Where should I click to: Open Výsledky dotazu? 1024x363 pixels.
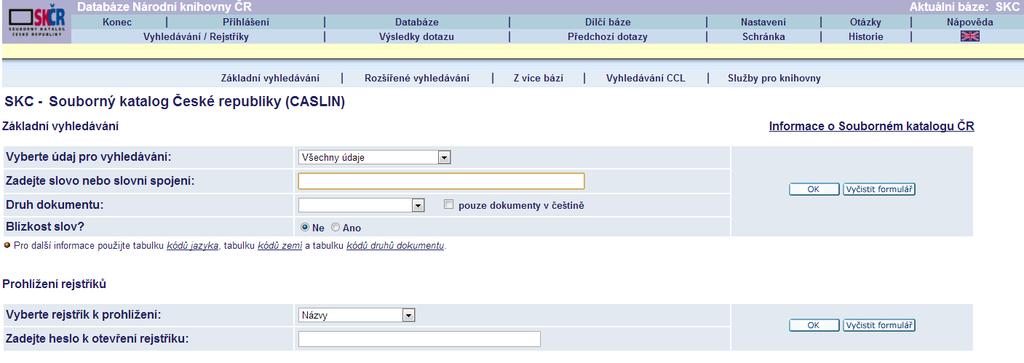pyautogui.click(x=417, y=37)
